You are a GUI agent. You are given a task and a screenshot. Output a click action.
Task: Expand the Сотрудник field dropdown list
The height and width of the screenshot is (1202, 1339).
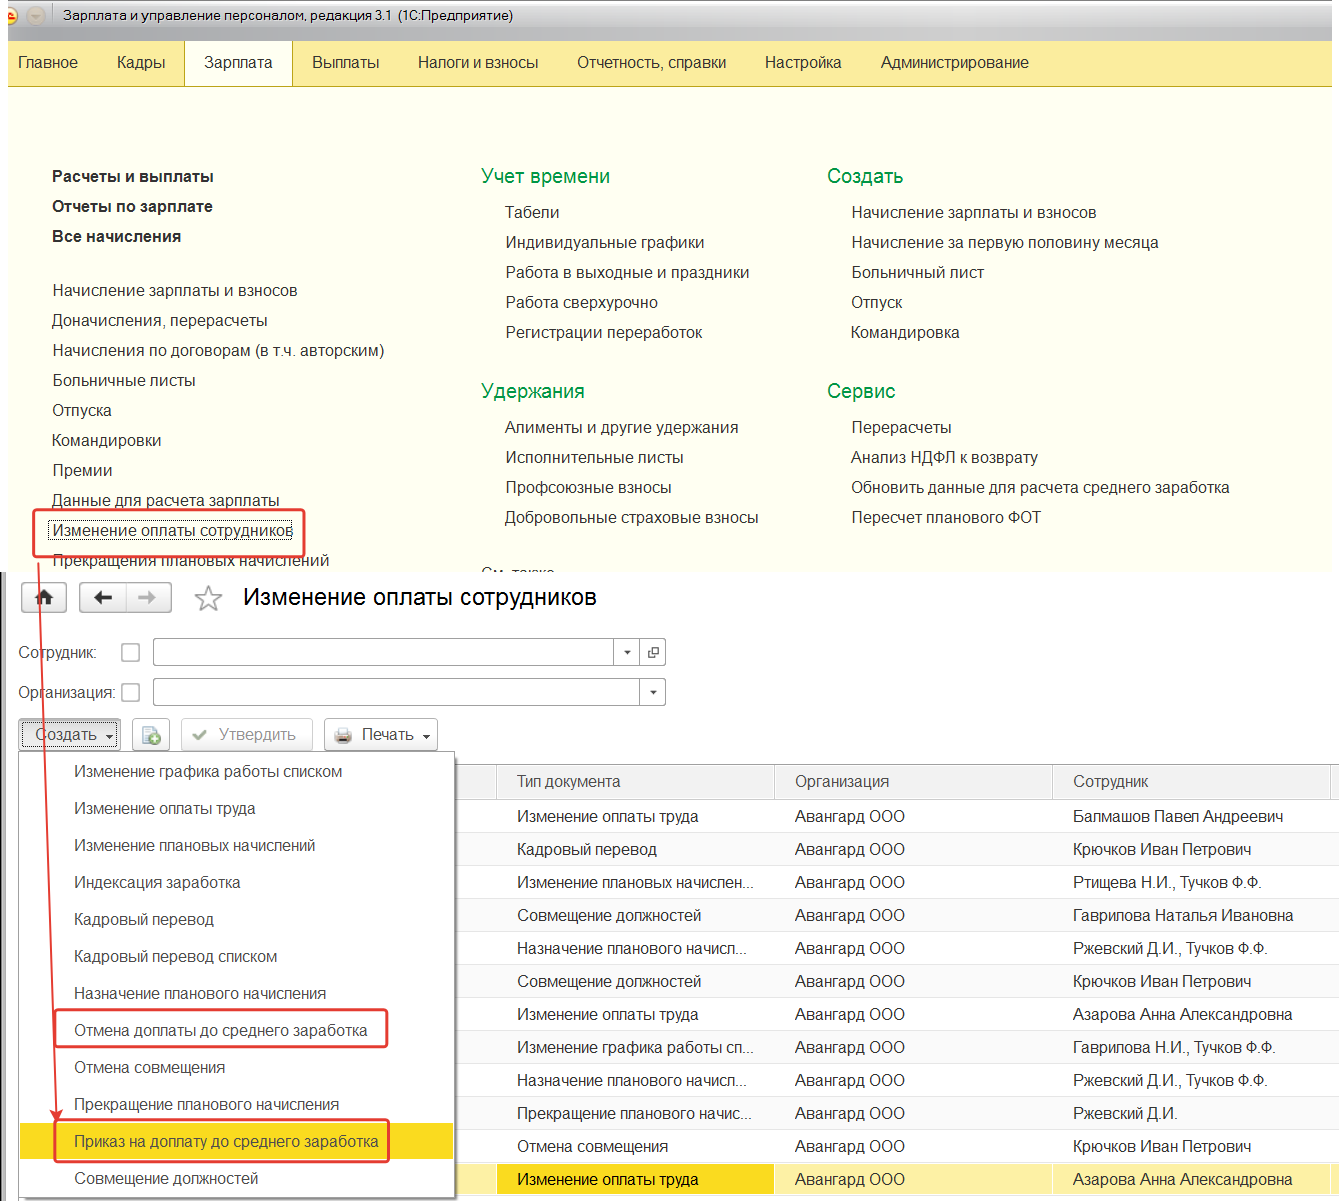click(627, 653)
